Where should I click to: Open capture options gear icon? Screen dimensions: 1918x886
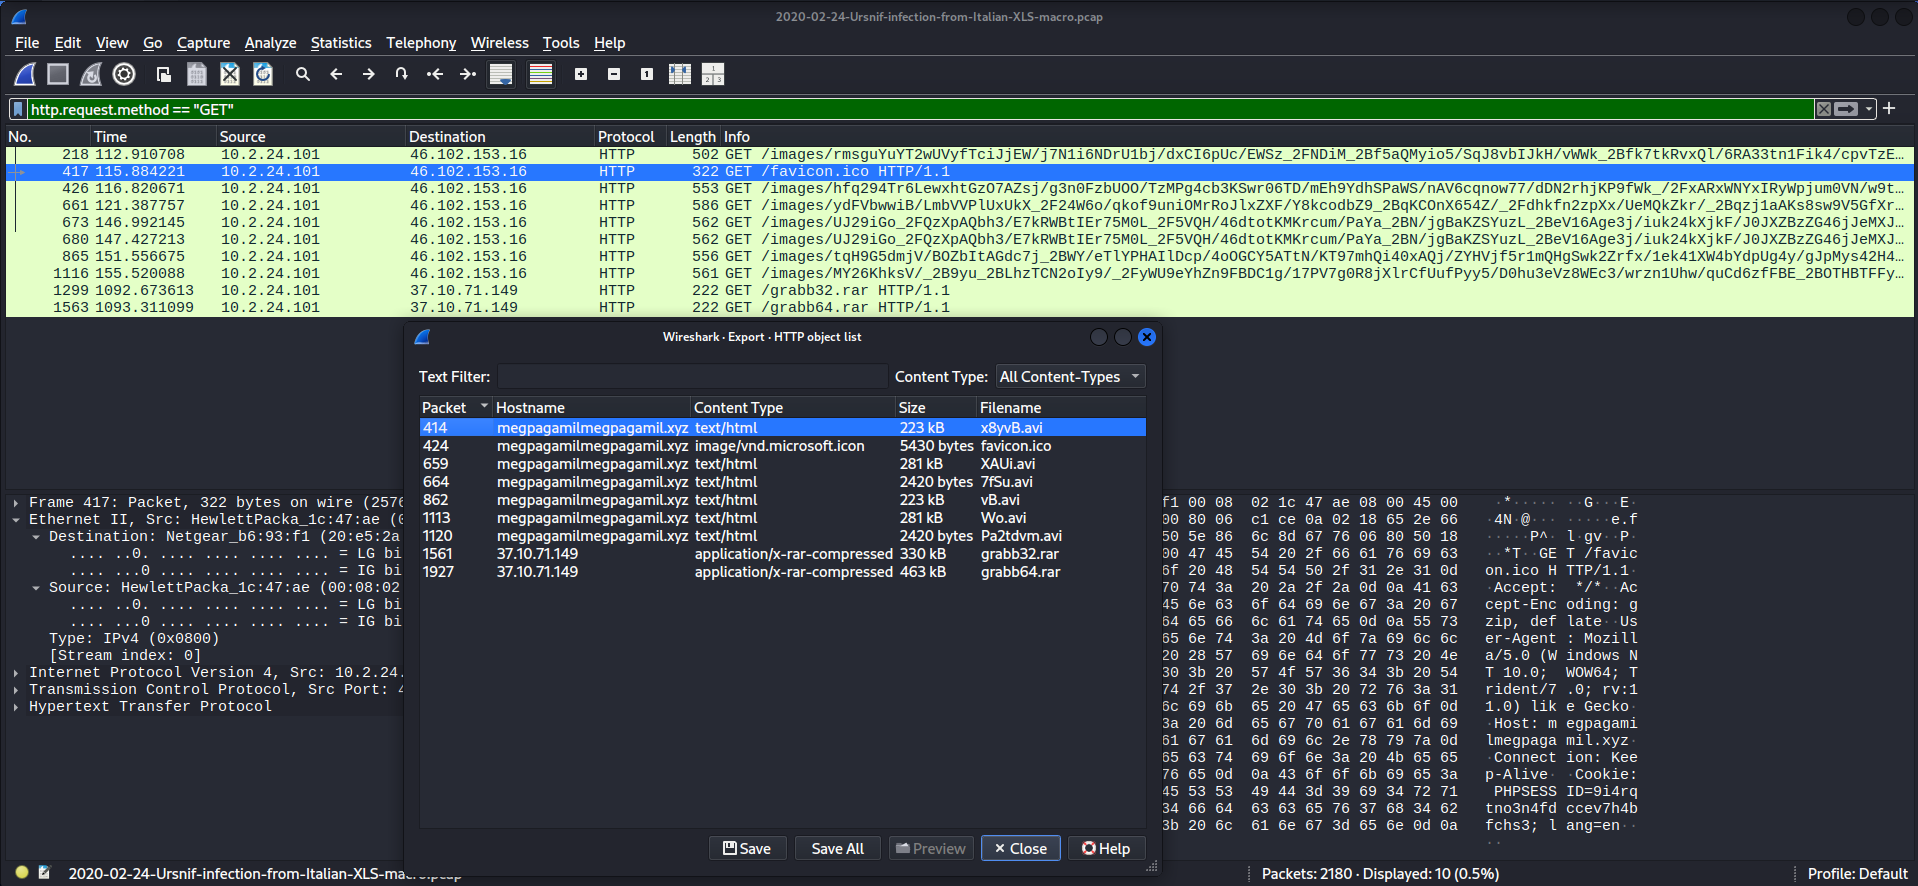(124, 74)
